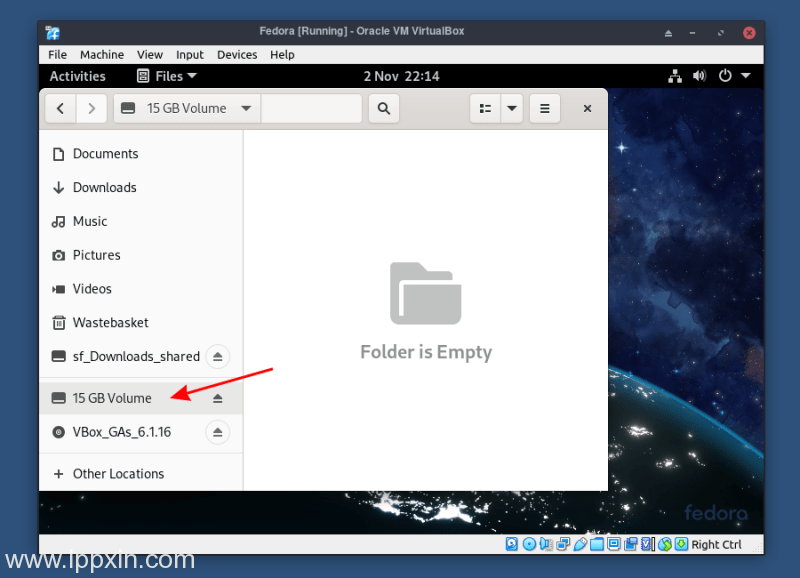
Task: Click the optical disc status icon
Action: tap(529, 544)
